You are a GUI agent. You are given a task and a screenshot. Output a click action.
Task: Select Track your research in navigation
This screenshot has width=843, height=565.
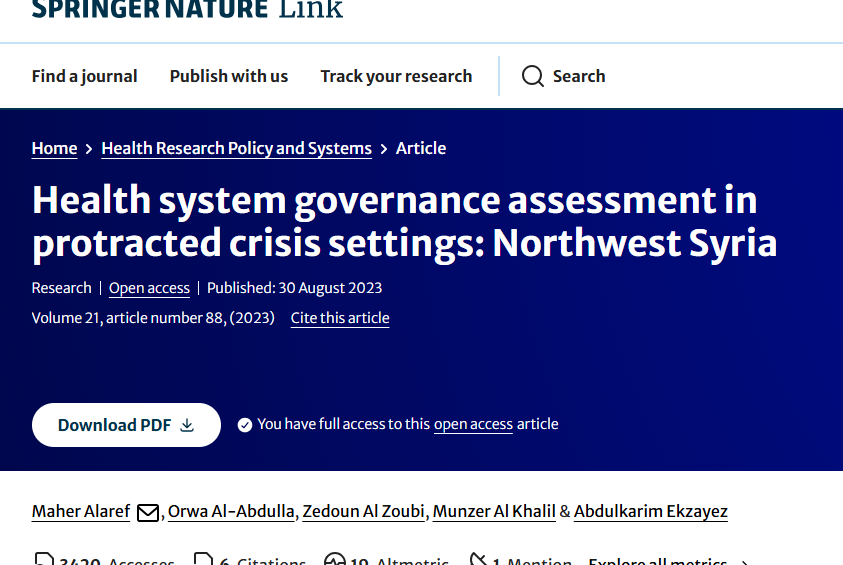point(396,76)
